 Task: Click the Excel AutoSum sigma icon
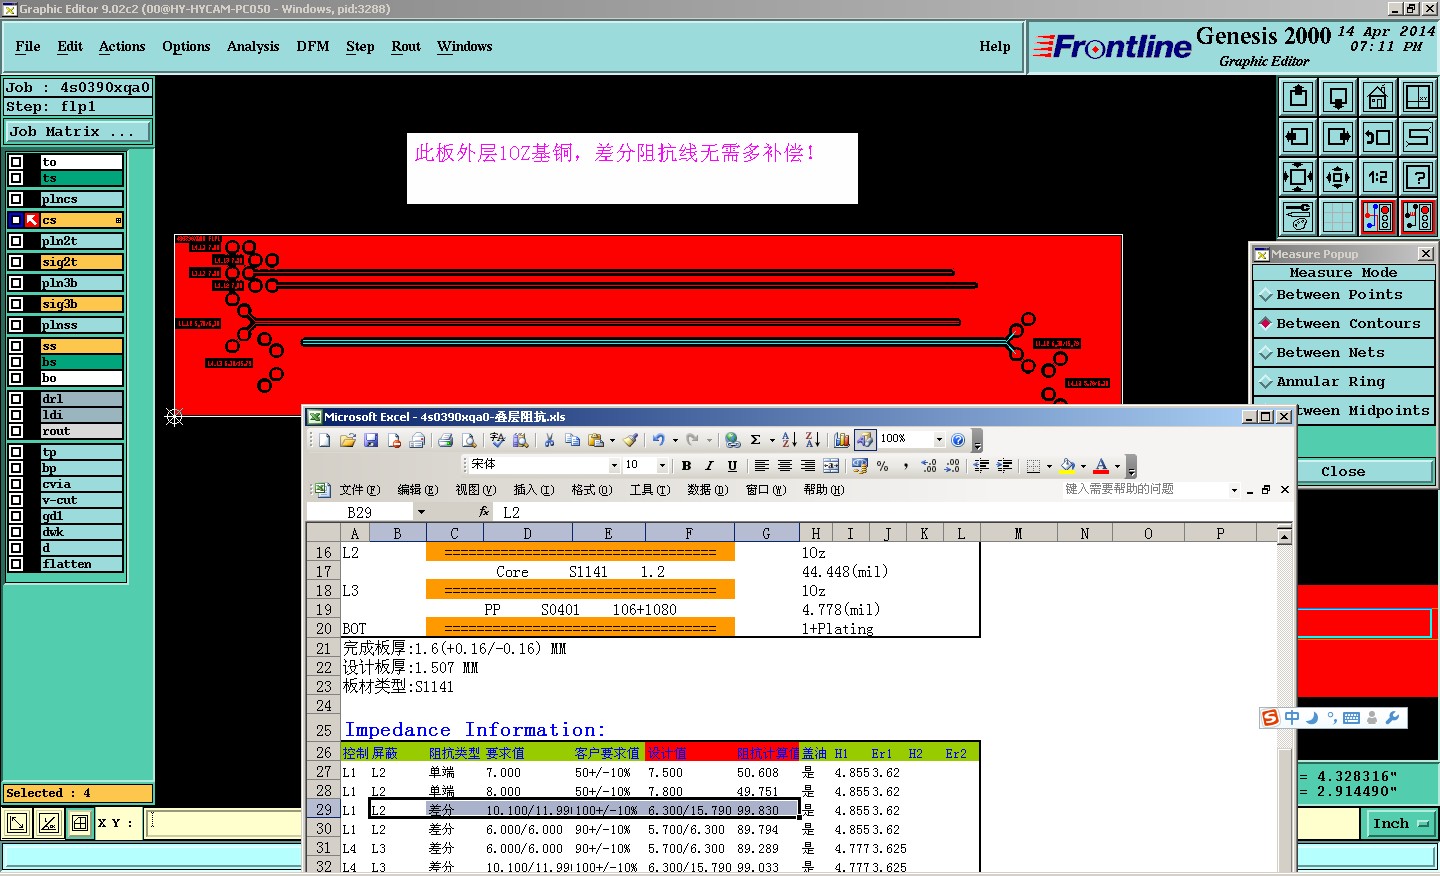pyautogui.click(x=756, y=440)
